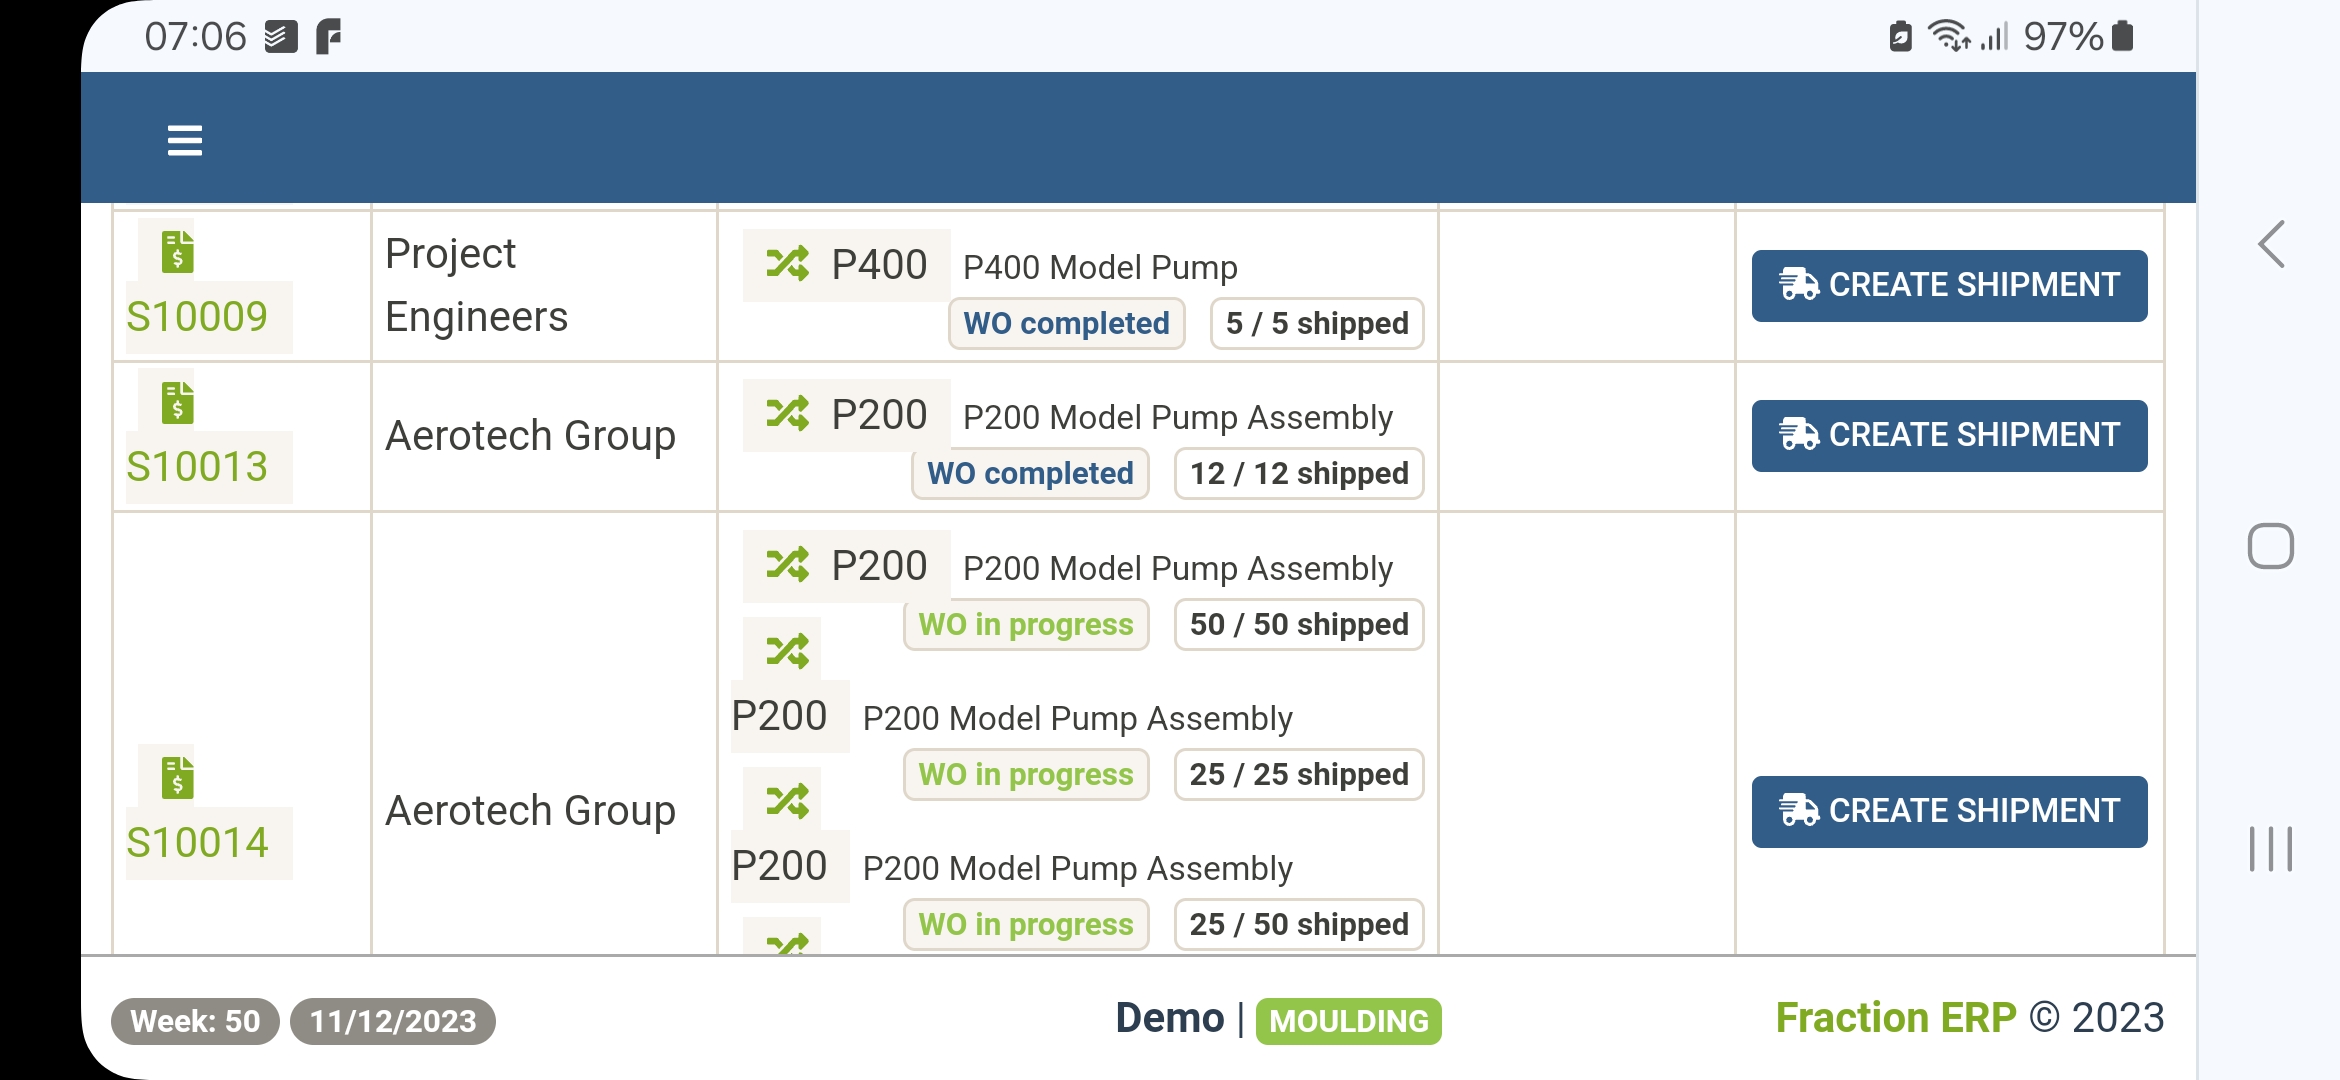Click the shuffle icon beside P400
Image resolution: width=2340 pixels, height=1080 pixels.
[788, 265]
